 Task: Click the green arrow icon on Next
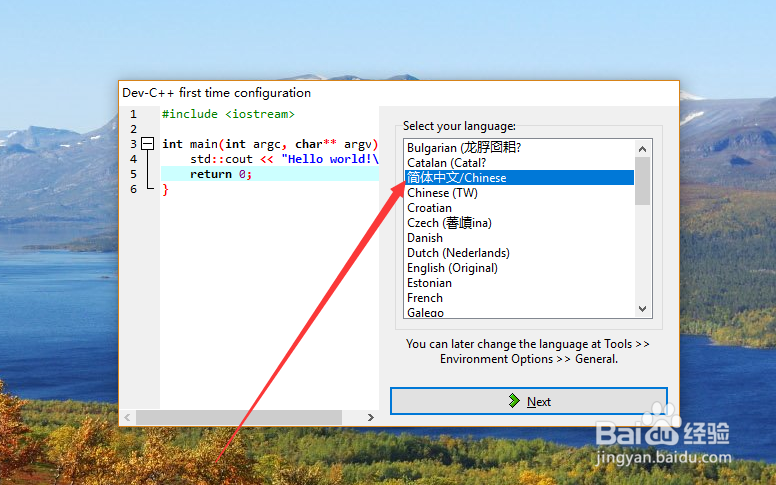(x=514, y=401)
